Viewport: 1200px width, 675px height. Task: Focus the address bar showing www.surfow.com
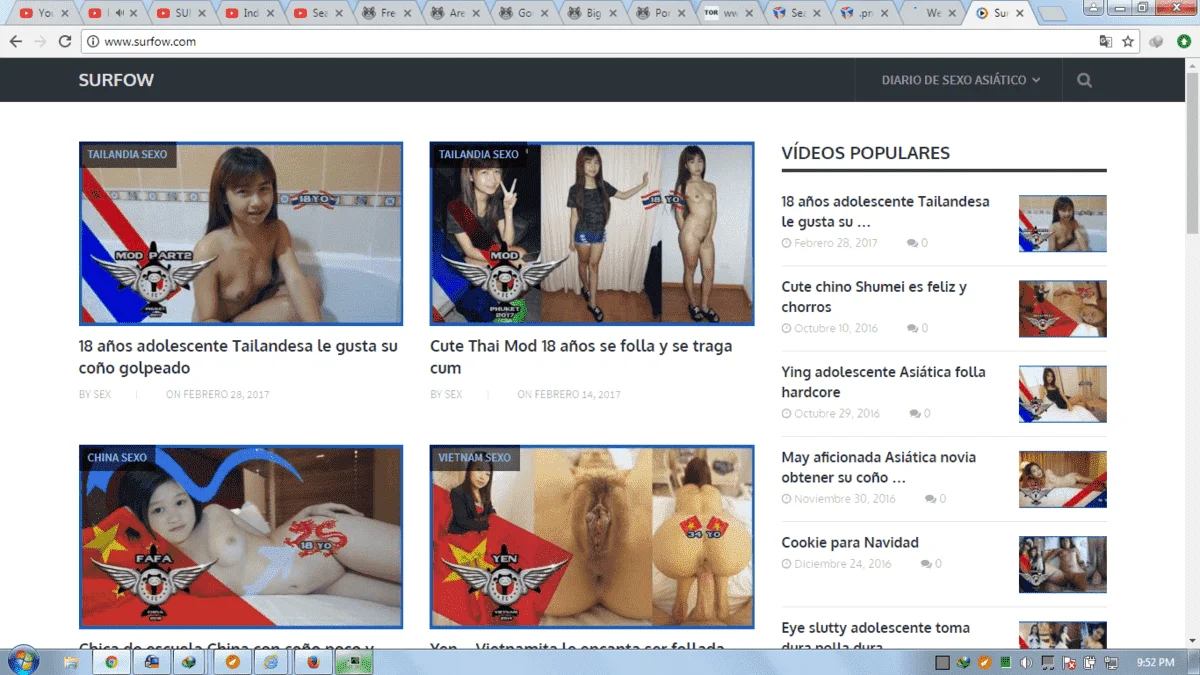(590, 42)
